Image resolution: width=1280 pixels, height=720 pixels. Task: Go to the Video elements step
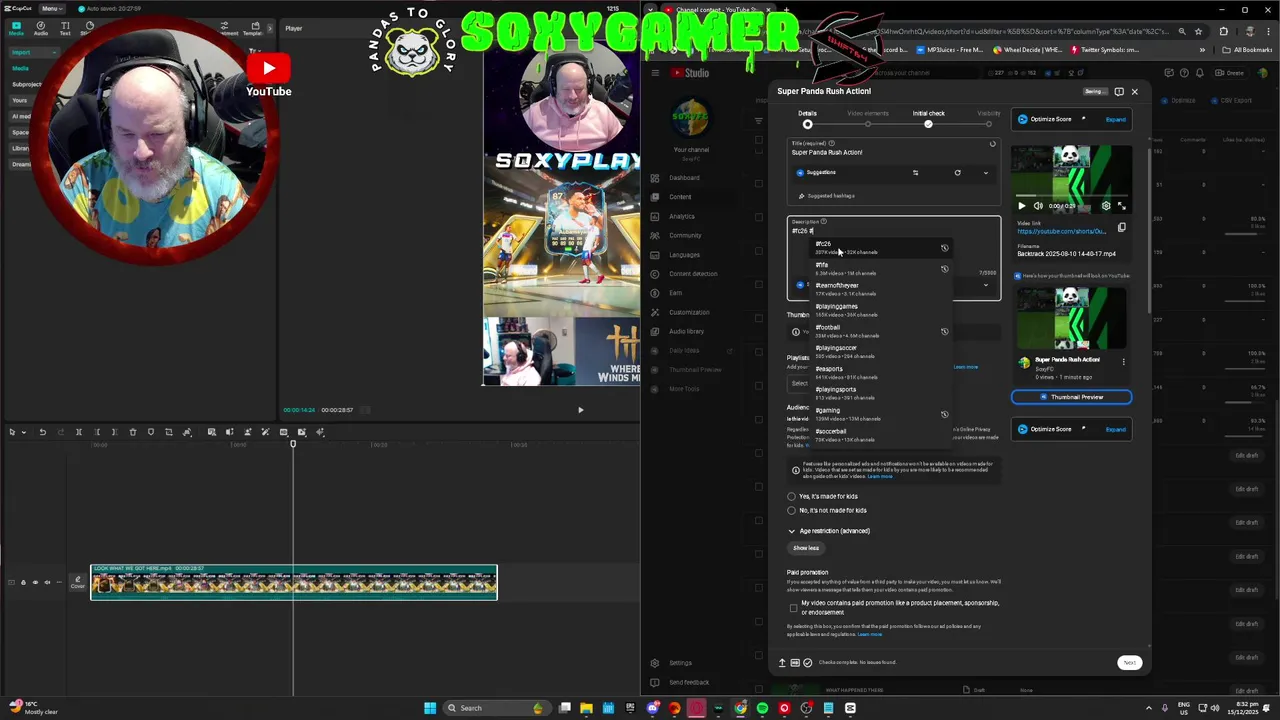coord(868,118)
